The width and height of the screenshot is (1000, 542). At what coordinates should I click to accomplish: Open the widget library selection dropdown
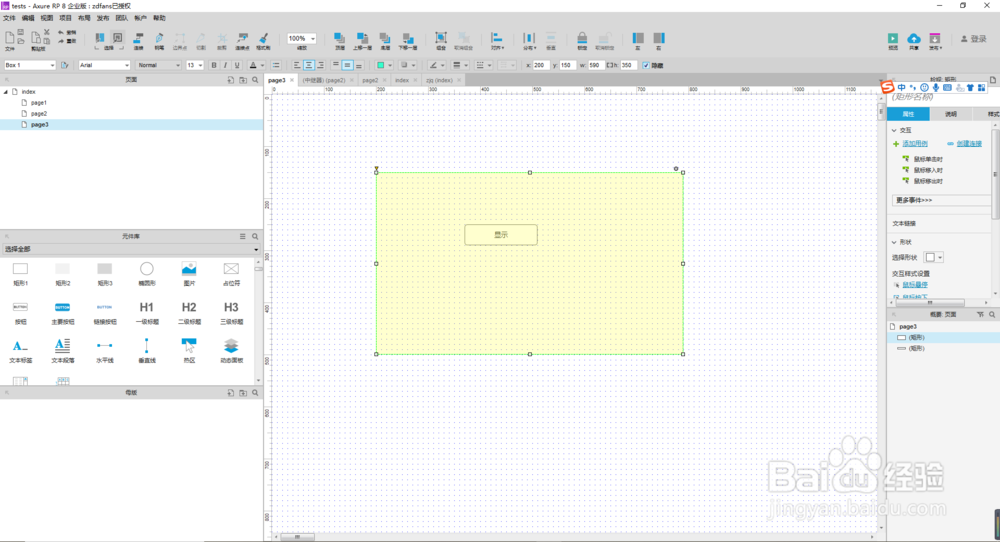point(131,249)
